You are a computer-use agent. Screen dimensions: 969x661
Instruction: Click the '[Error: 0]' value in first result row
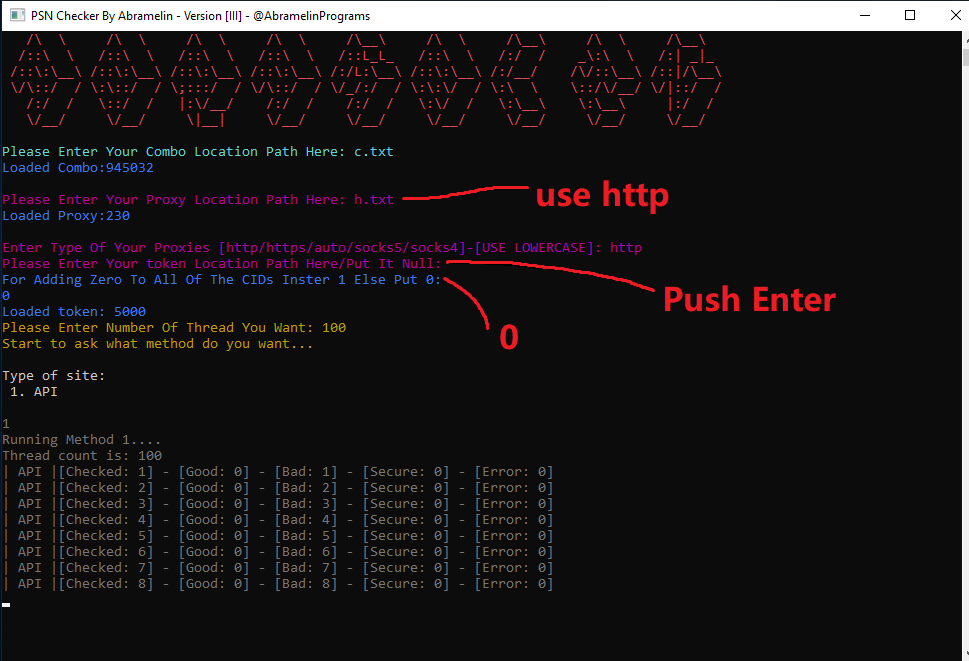tap(514, 472)
